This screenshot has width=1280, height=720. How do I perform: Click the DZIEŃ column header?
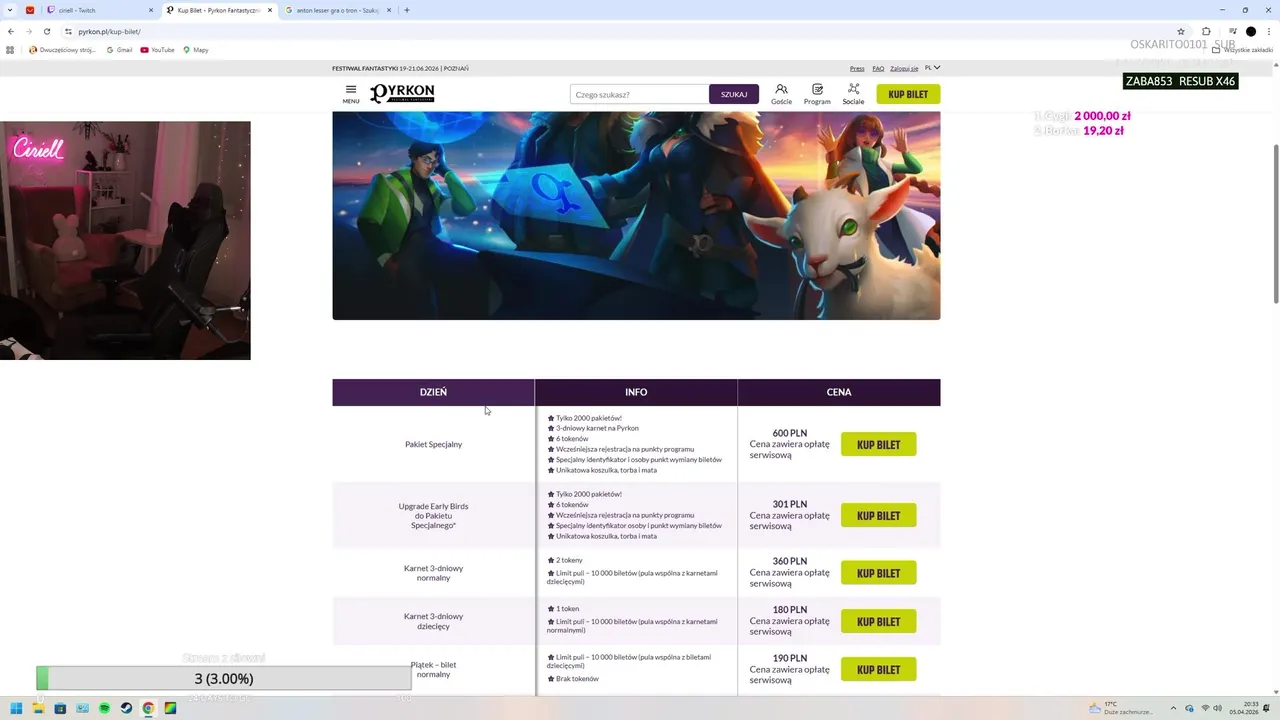coord(433,392)
